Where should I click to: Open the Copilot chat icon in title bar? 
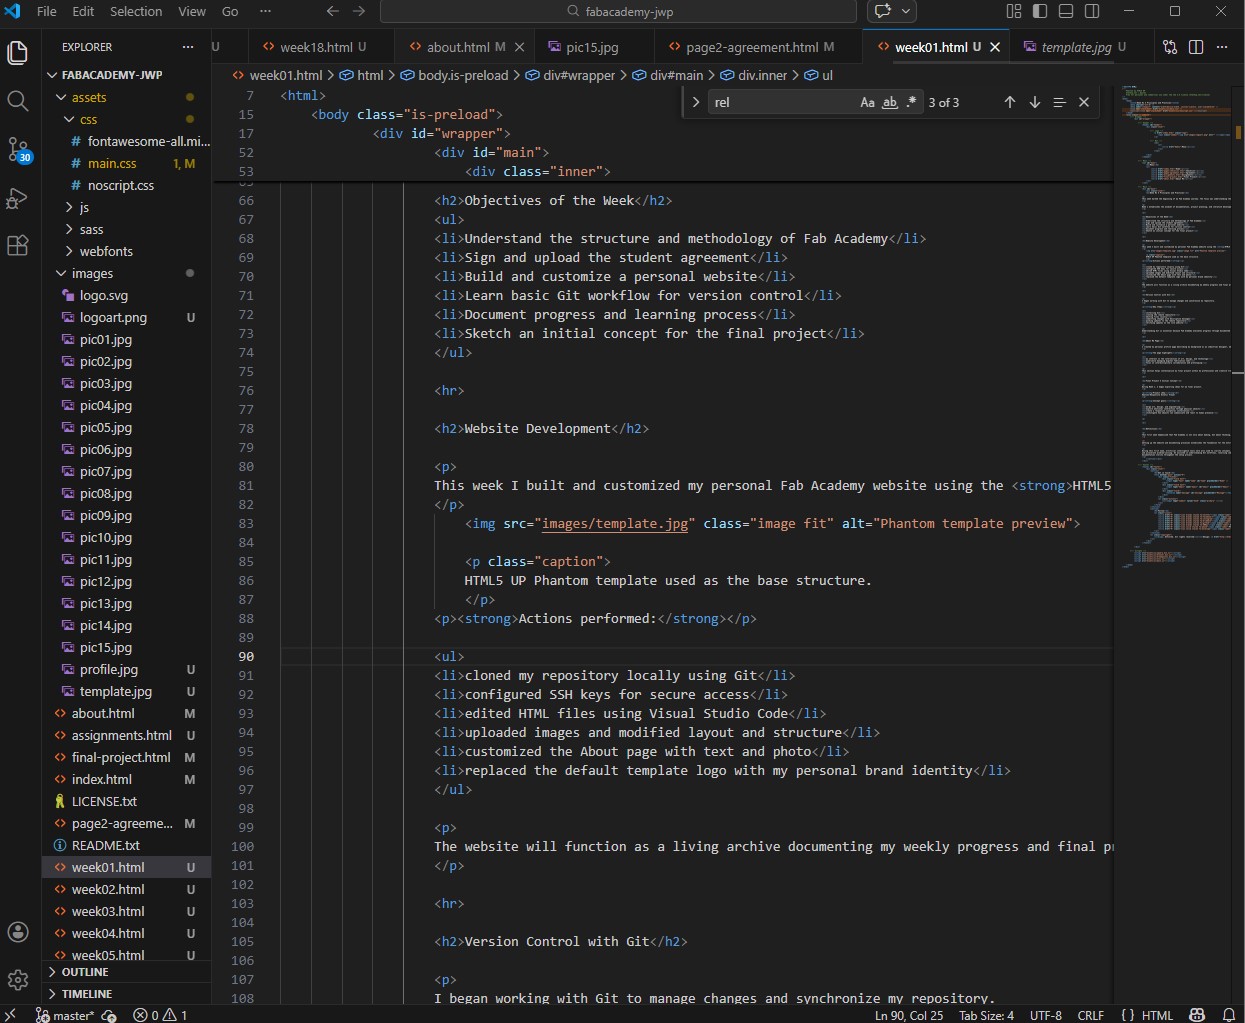(883, 11)
